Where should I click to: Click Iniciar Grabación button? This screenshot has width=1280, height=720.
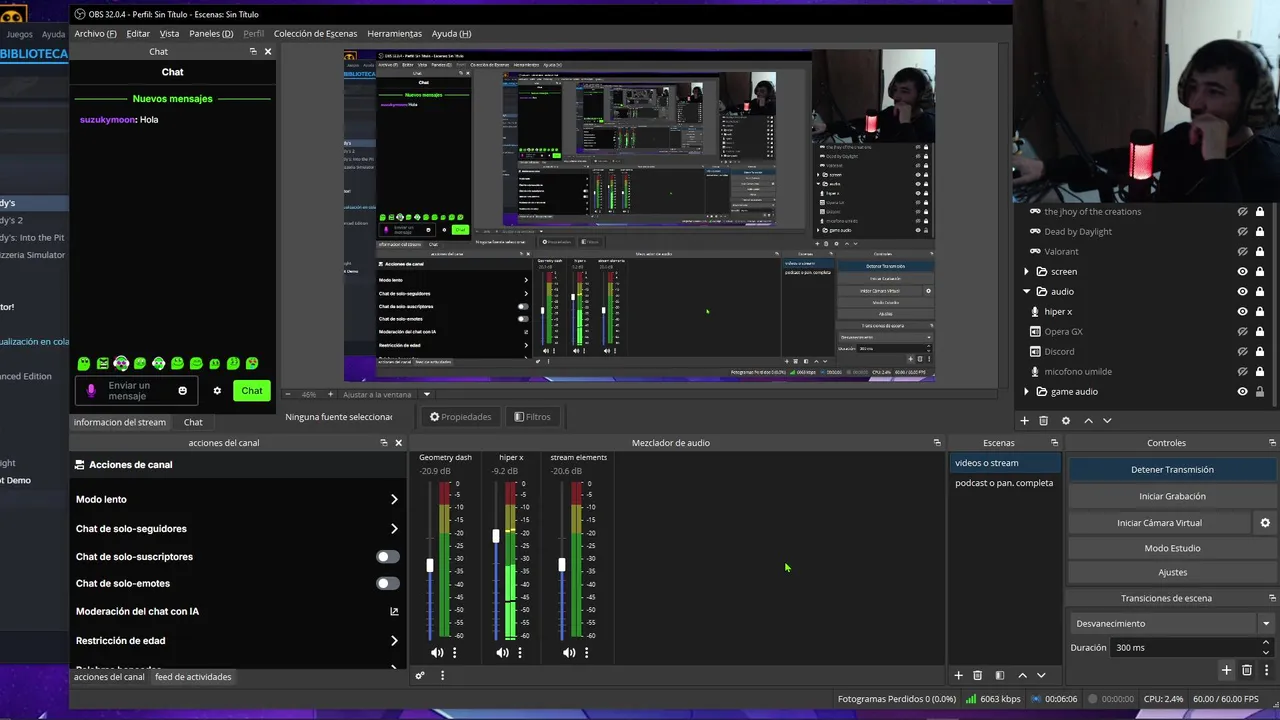[1172, 496]
